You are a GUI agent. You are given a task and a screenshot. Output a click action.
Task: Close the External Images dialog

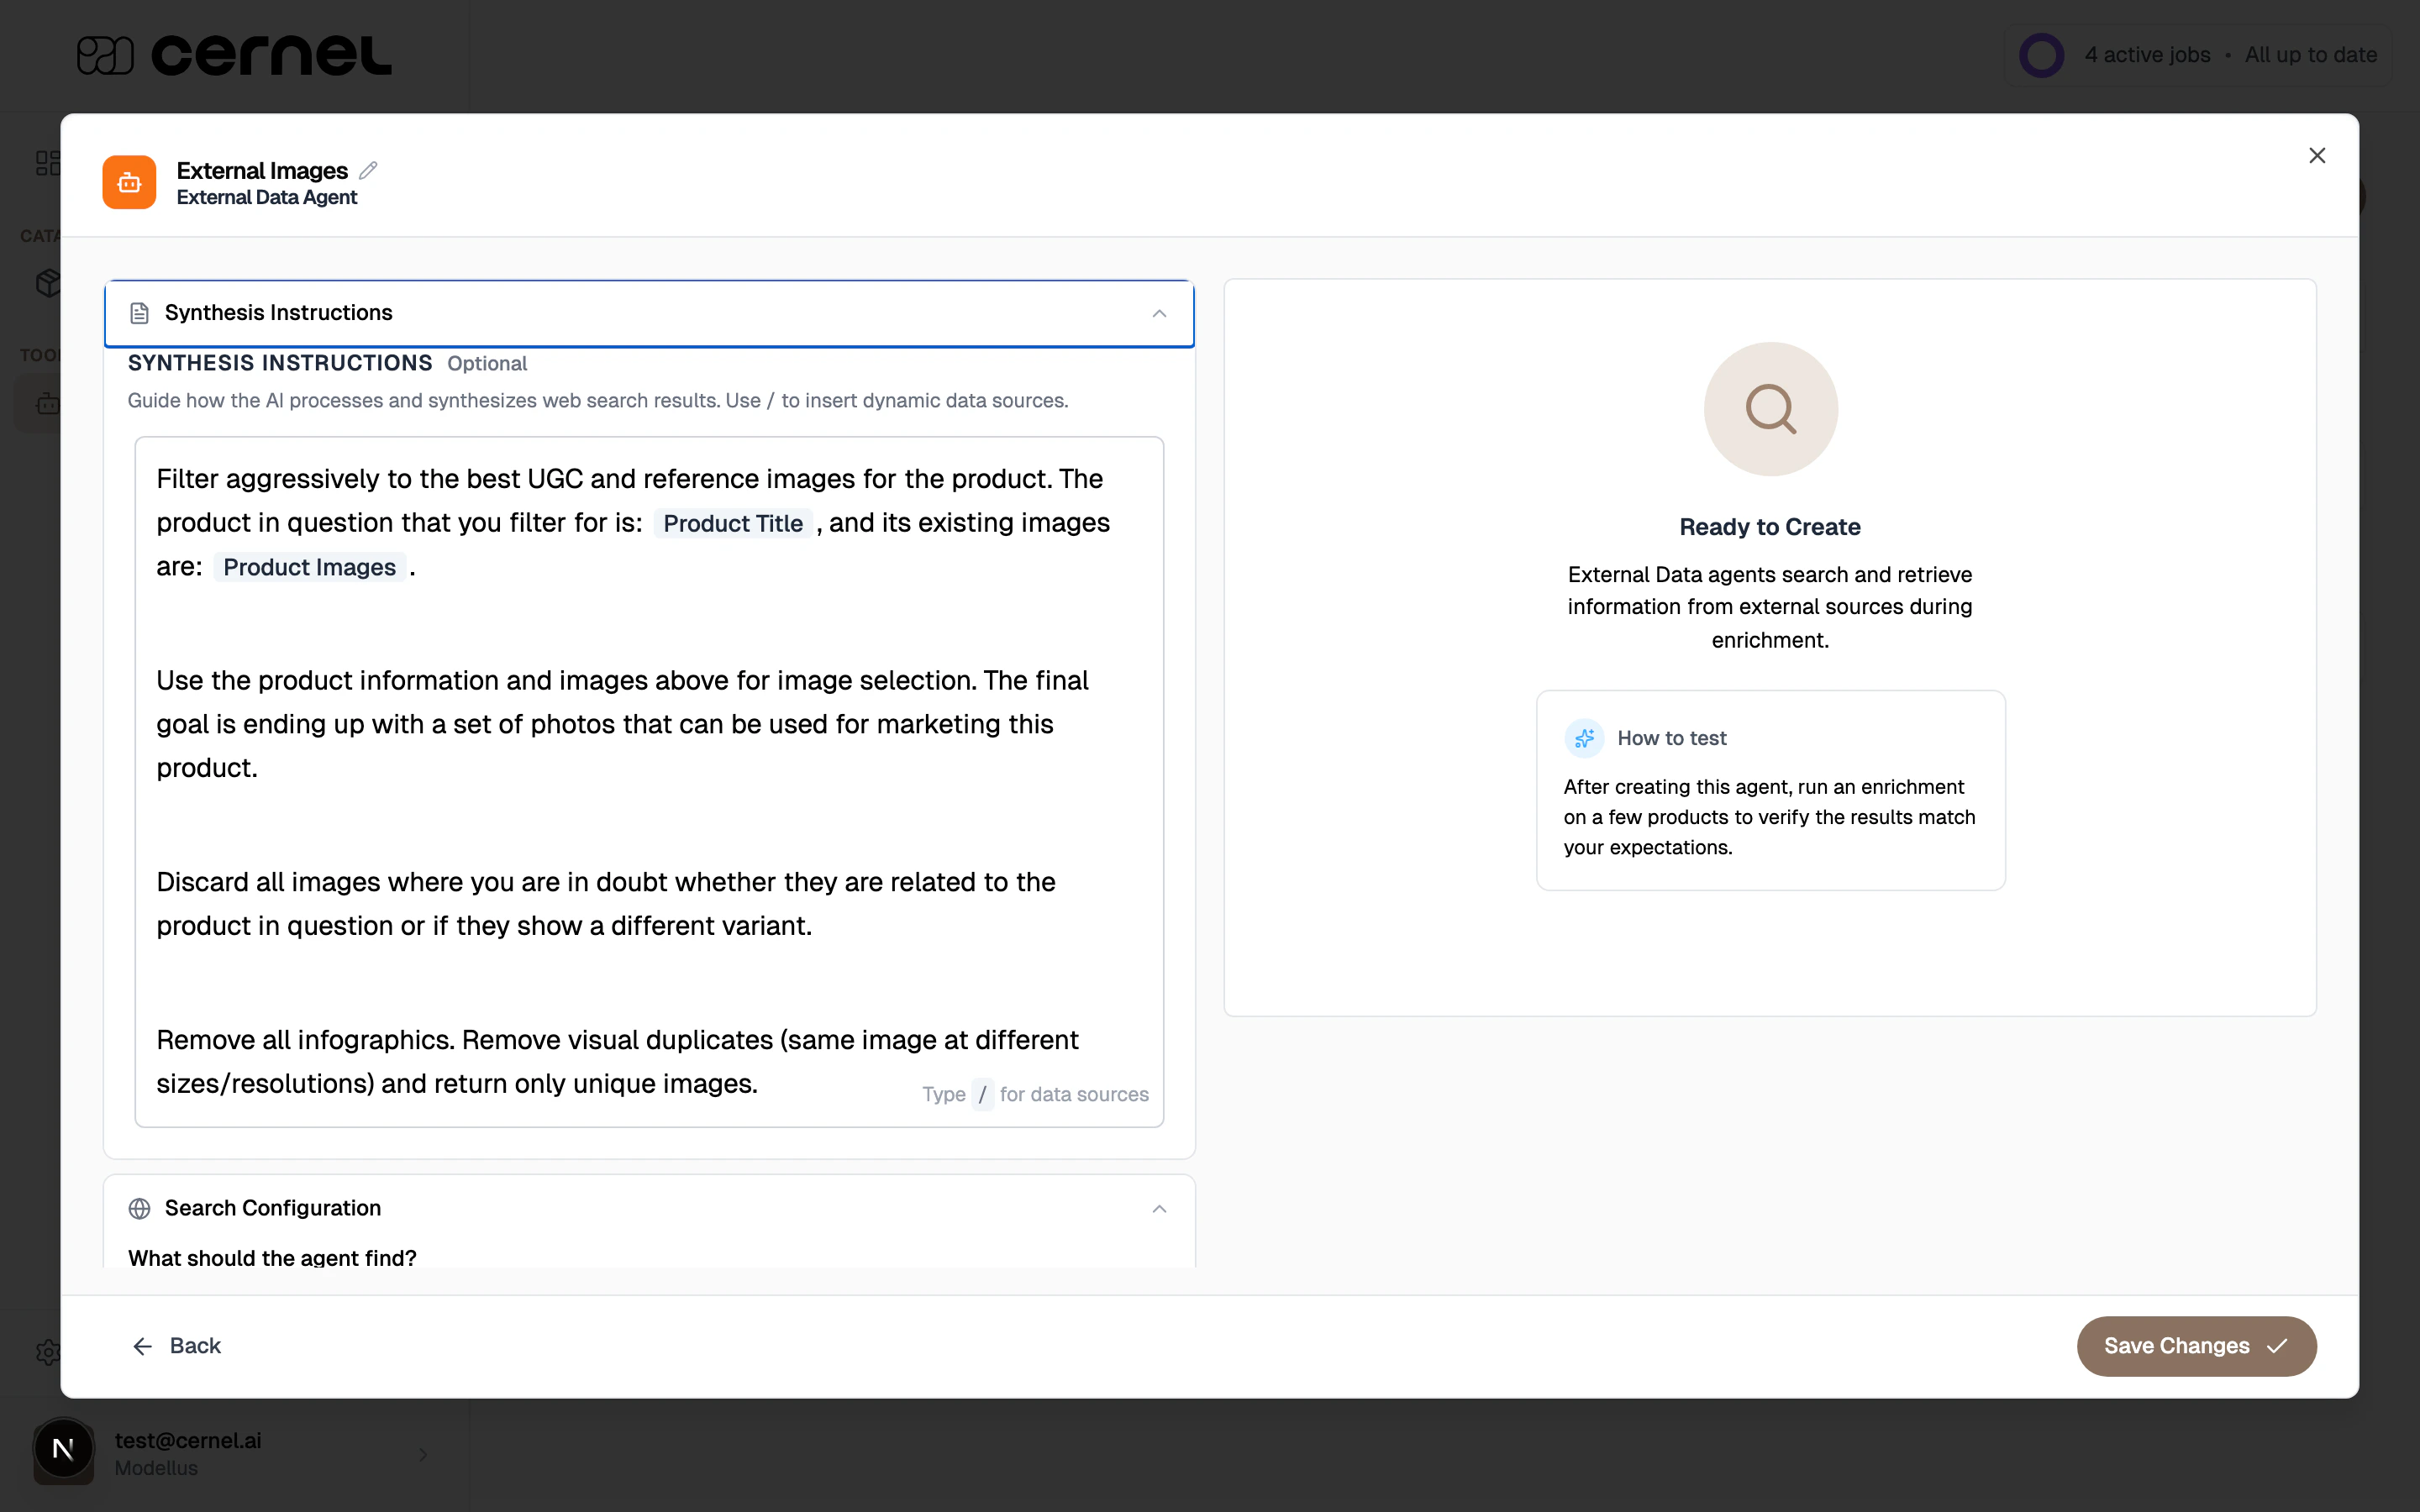click(2316, 155)
